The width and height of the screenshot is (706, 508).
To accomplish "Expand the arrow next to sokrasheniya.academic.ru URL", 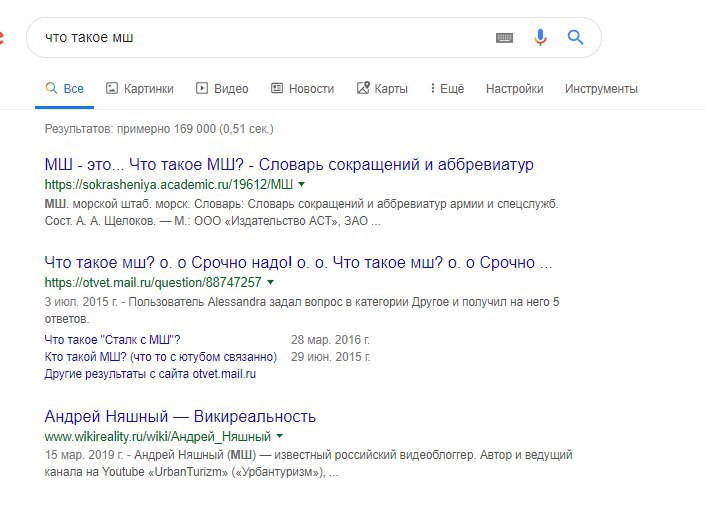I will 302,184.
